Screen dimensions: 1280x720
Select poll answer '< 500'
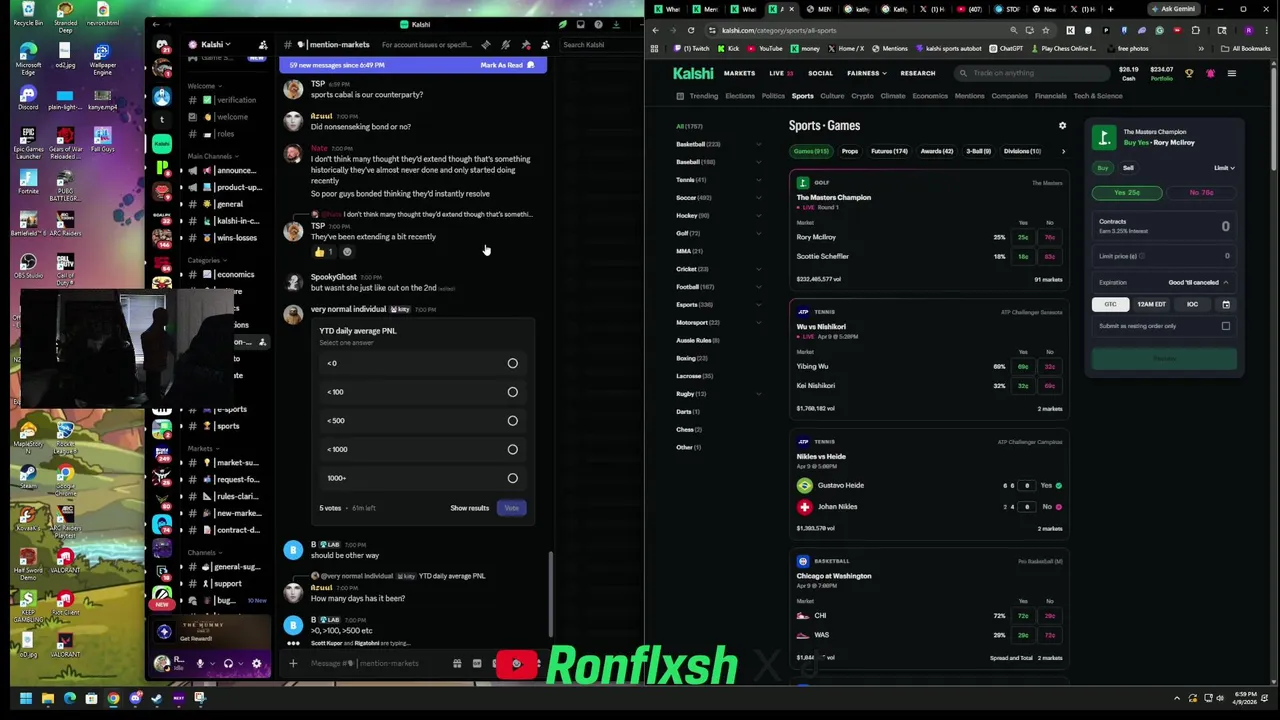(422, 420)
